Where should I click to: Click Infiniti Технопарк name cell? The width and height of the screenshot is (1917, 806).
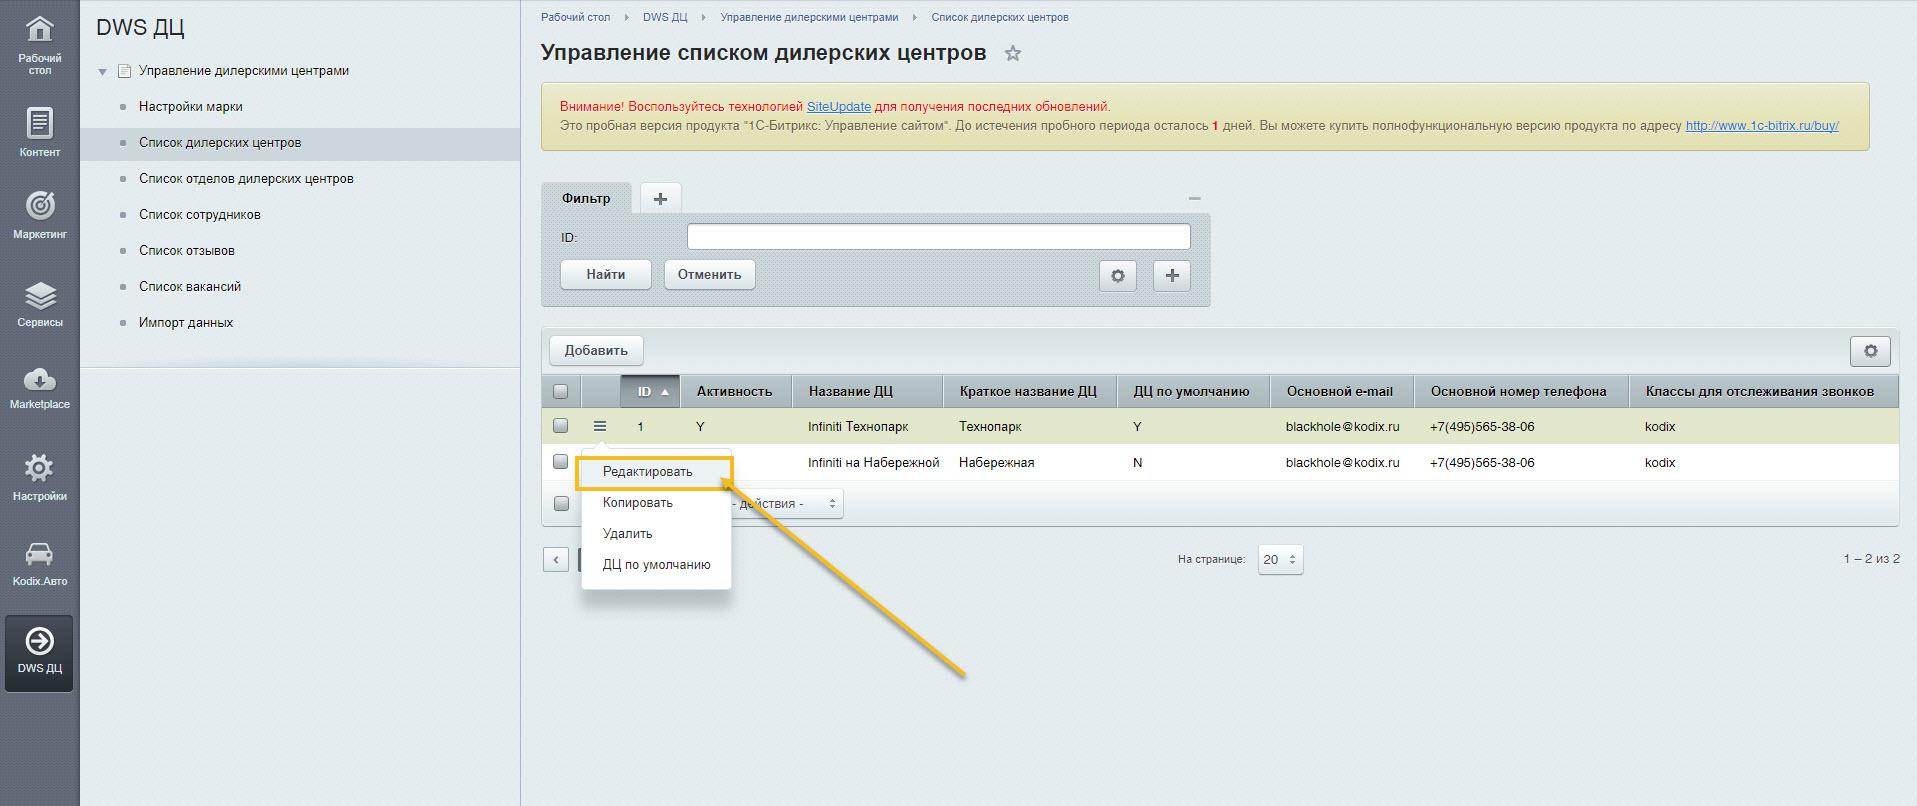[858, 427]
